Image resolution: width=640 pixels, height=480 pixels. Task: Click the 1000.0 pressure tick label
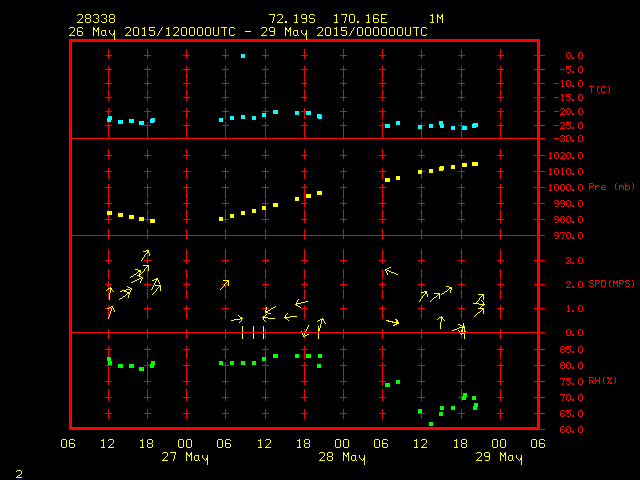pos(566,187)
